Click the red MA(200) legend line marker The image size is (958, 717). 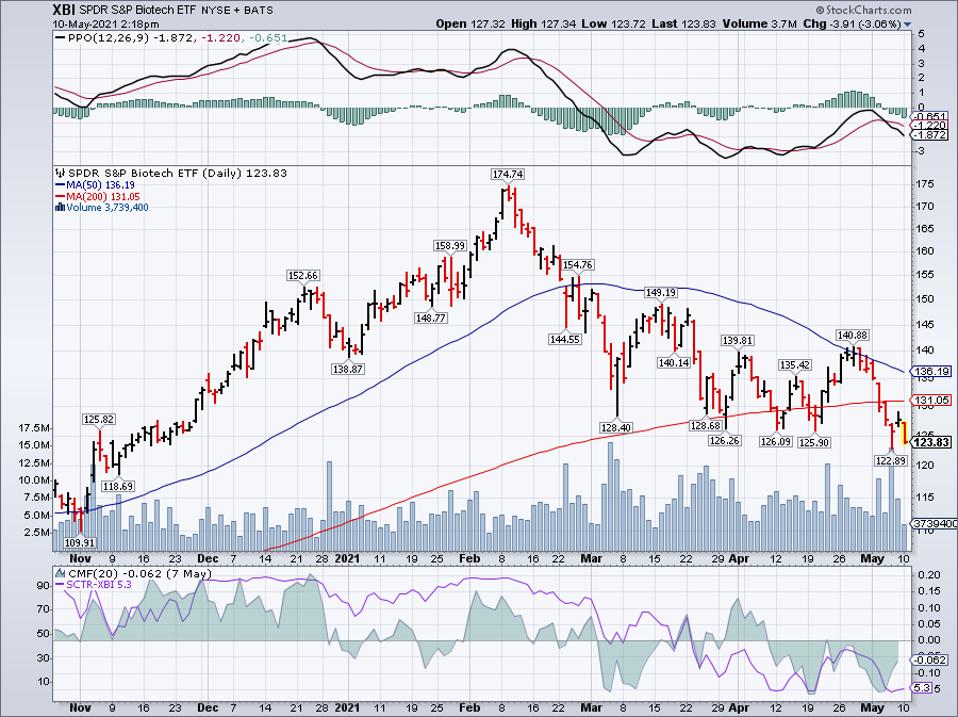(x=60, y=197)
